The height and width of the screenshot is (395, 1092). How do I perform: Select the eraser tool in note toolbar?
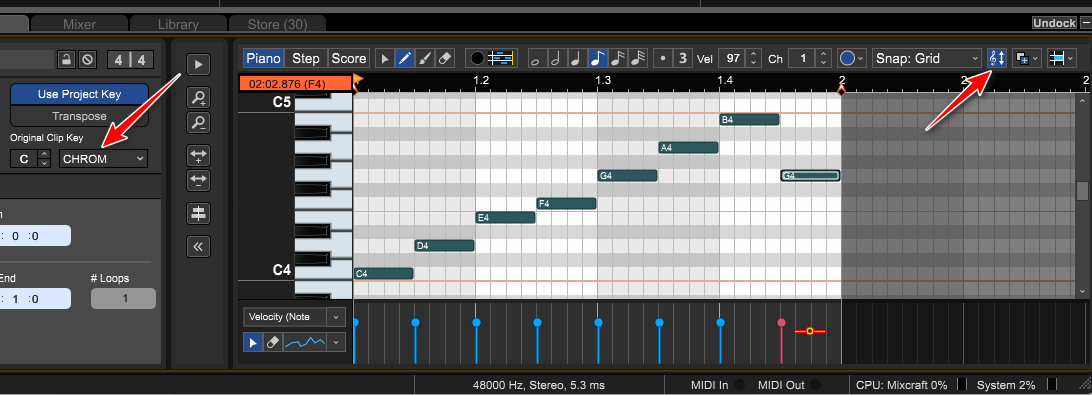click(446, 59)
